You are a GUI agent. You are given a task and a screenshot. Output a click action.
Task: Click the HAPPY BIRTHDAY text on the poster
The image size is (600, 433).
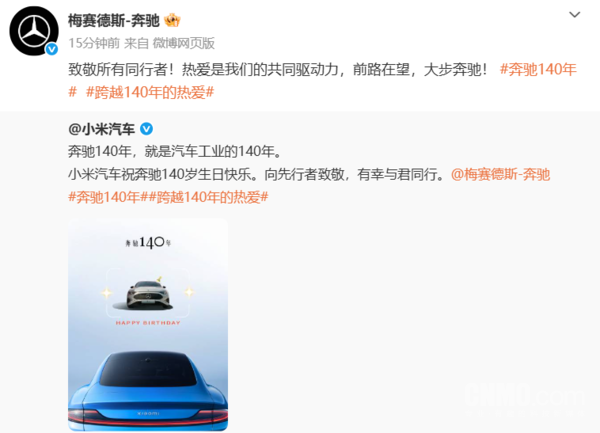click(148, 323)
